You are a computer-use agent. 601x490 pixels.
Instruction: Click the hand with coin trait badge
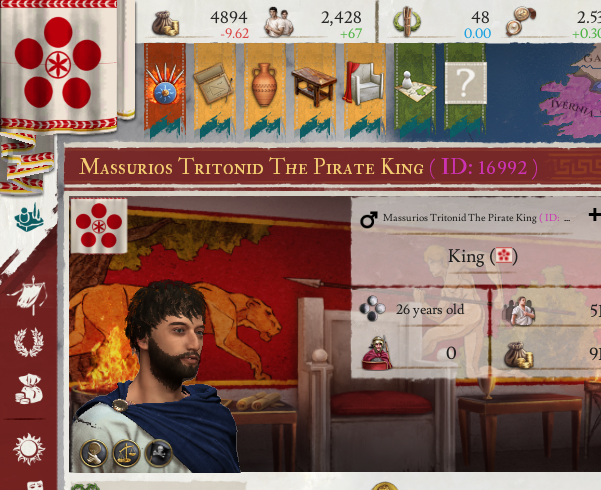tap(94, 453)
